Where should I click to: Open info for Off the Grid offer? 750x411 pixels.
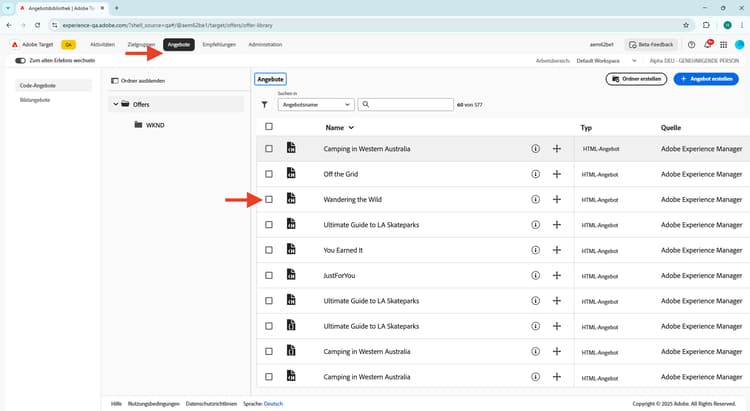pos(535,174)
